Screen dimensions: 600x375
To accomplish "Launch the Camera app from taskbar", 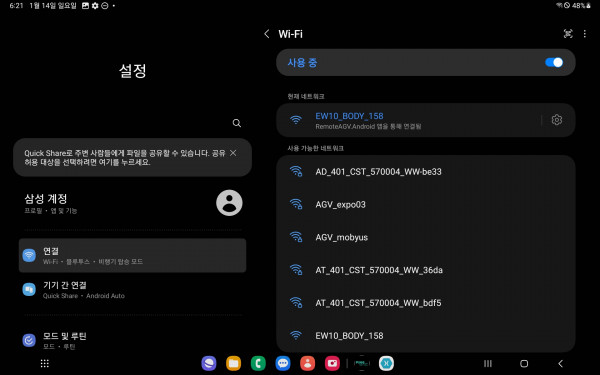I will 332,363.
